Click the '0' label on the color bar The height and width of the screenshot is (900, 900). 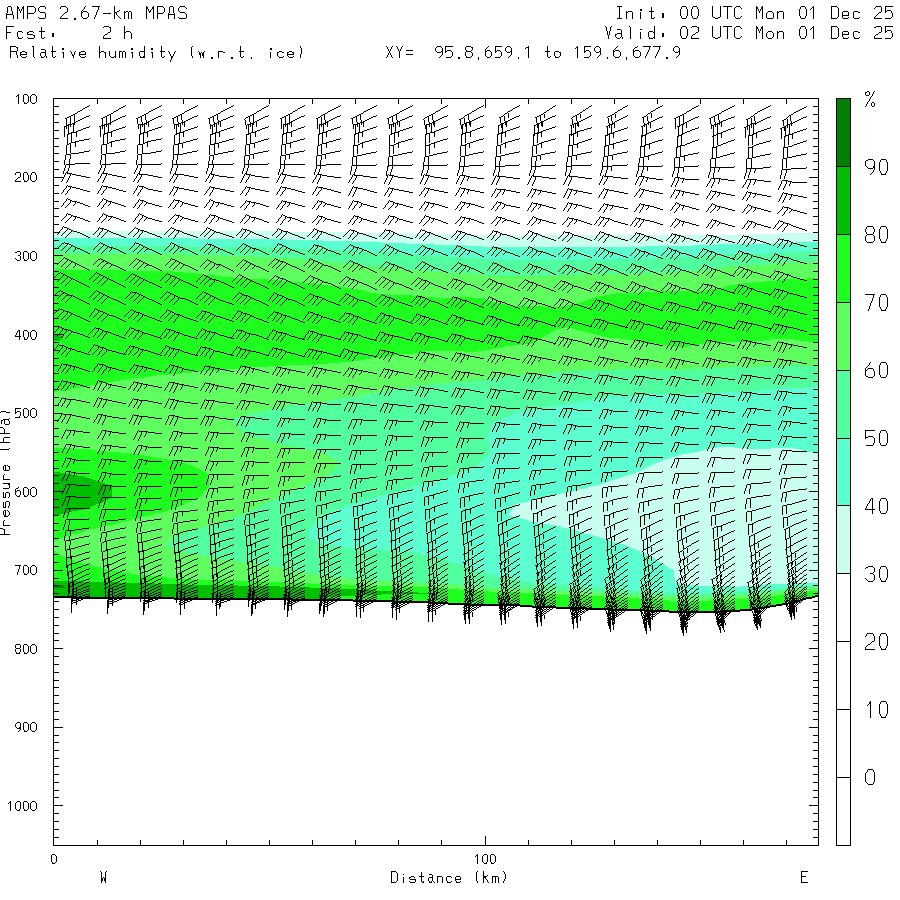coord(870,778)
